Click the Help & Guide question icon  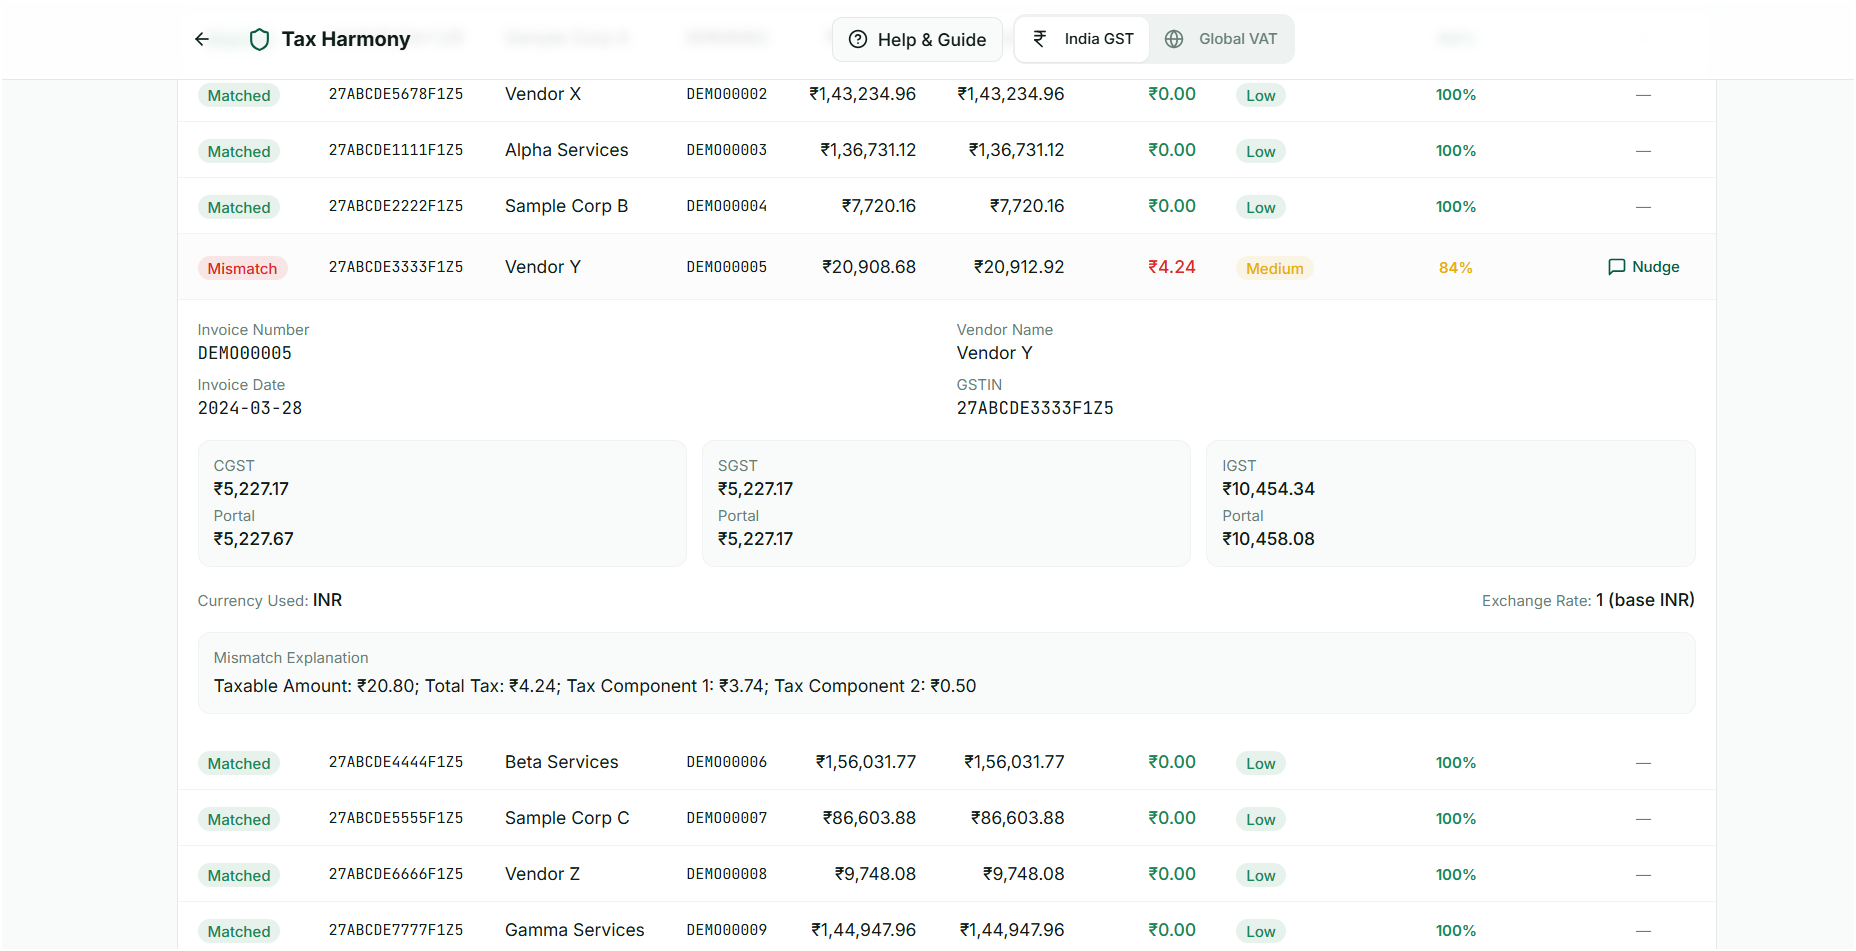coord(858,39)
